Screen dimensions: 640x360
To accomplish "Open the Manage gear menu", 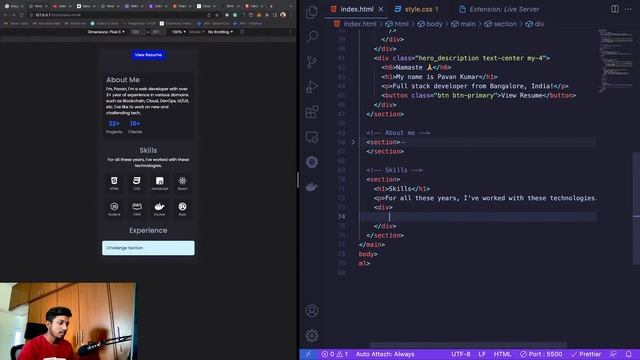I will 312,336.
